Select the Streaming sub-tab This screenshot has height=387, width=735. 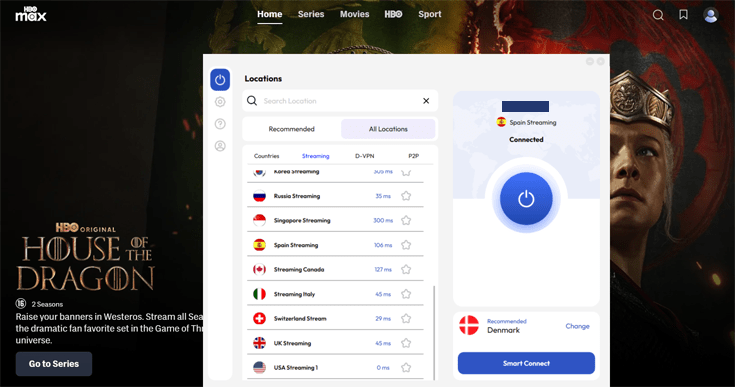tap(315, 156)
